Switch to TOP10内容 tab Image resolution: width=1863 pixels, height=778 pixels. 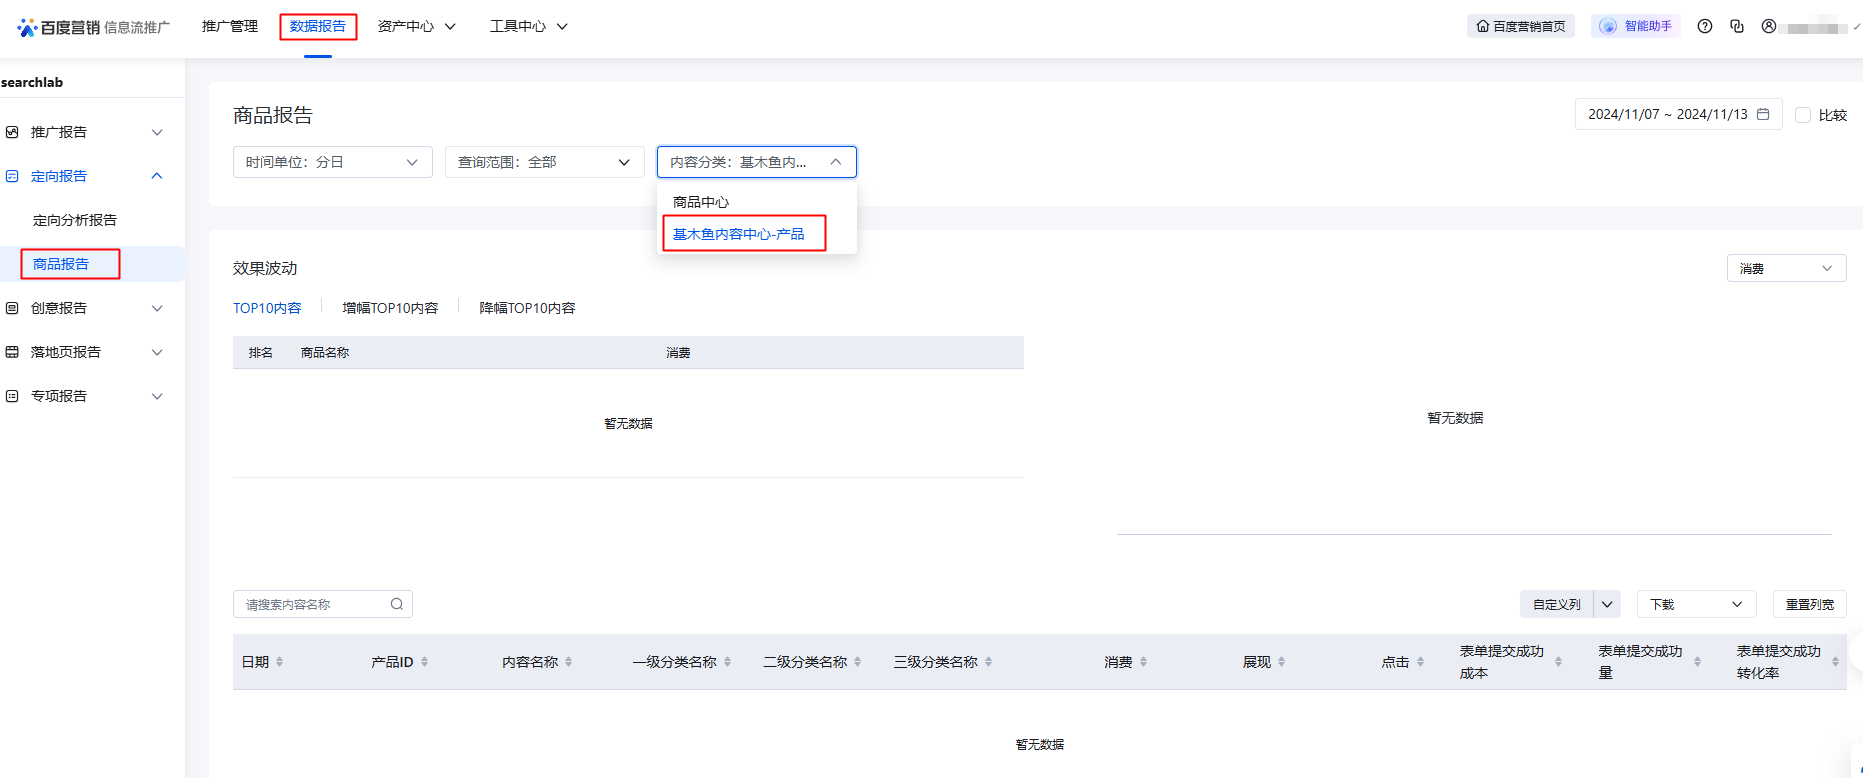coord(267,308)
